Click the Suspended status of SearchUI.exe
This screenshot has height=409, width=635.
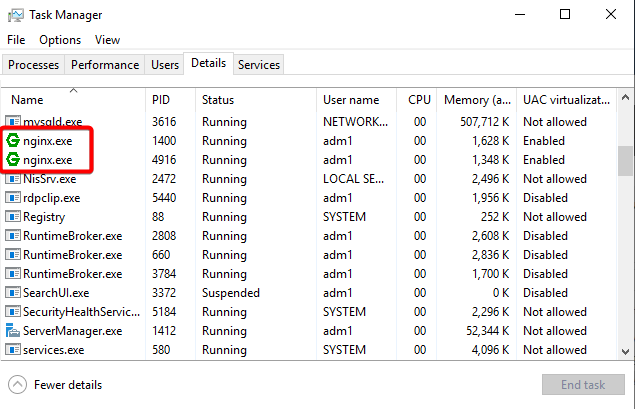231,293
